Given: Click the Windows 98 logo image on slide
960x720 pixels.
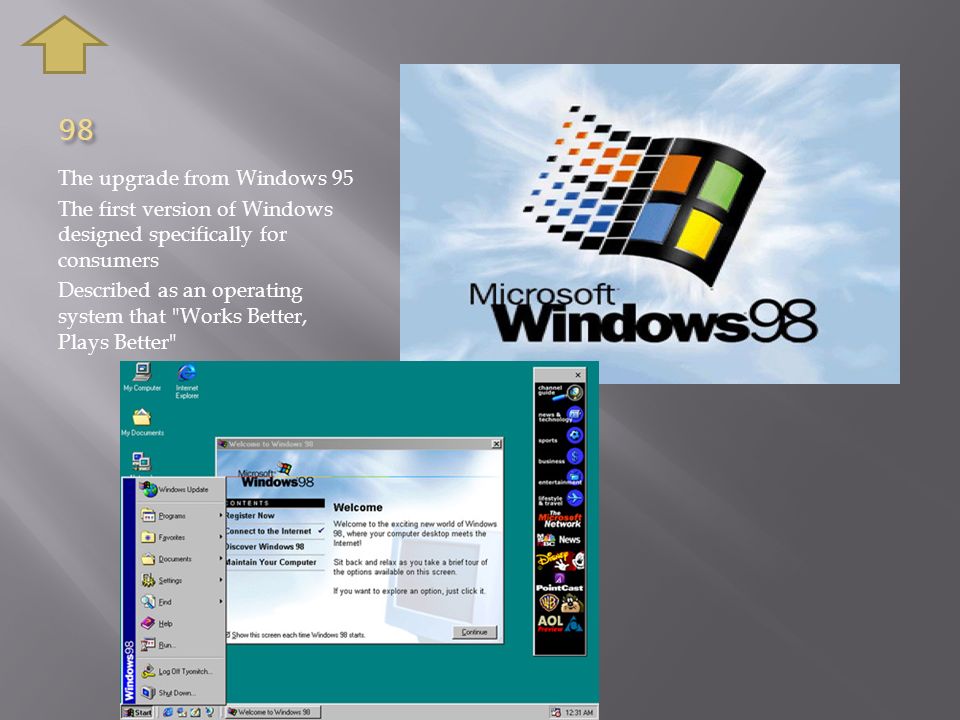Looking at the screenshot, I should pyautogui.click(x=650, y=223).
